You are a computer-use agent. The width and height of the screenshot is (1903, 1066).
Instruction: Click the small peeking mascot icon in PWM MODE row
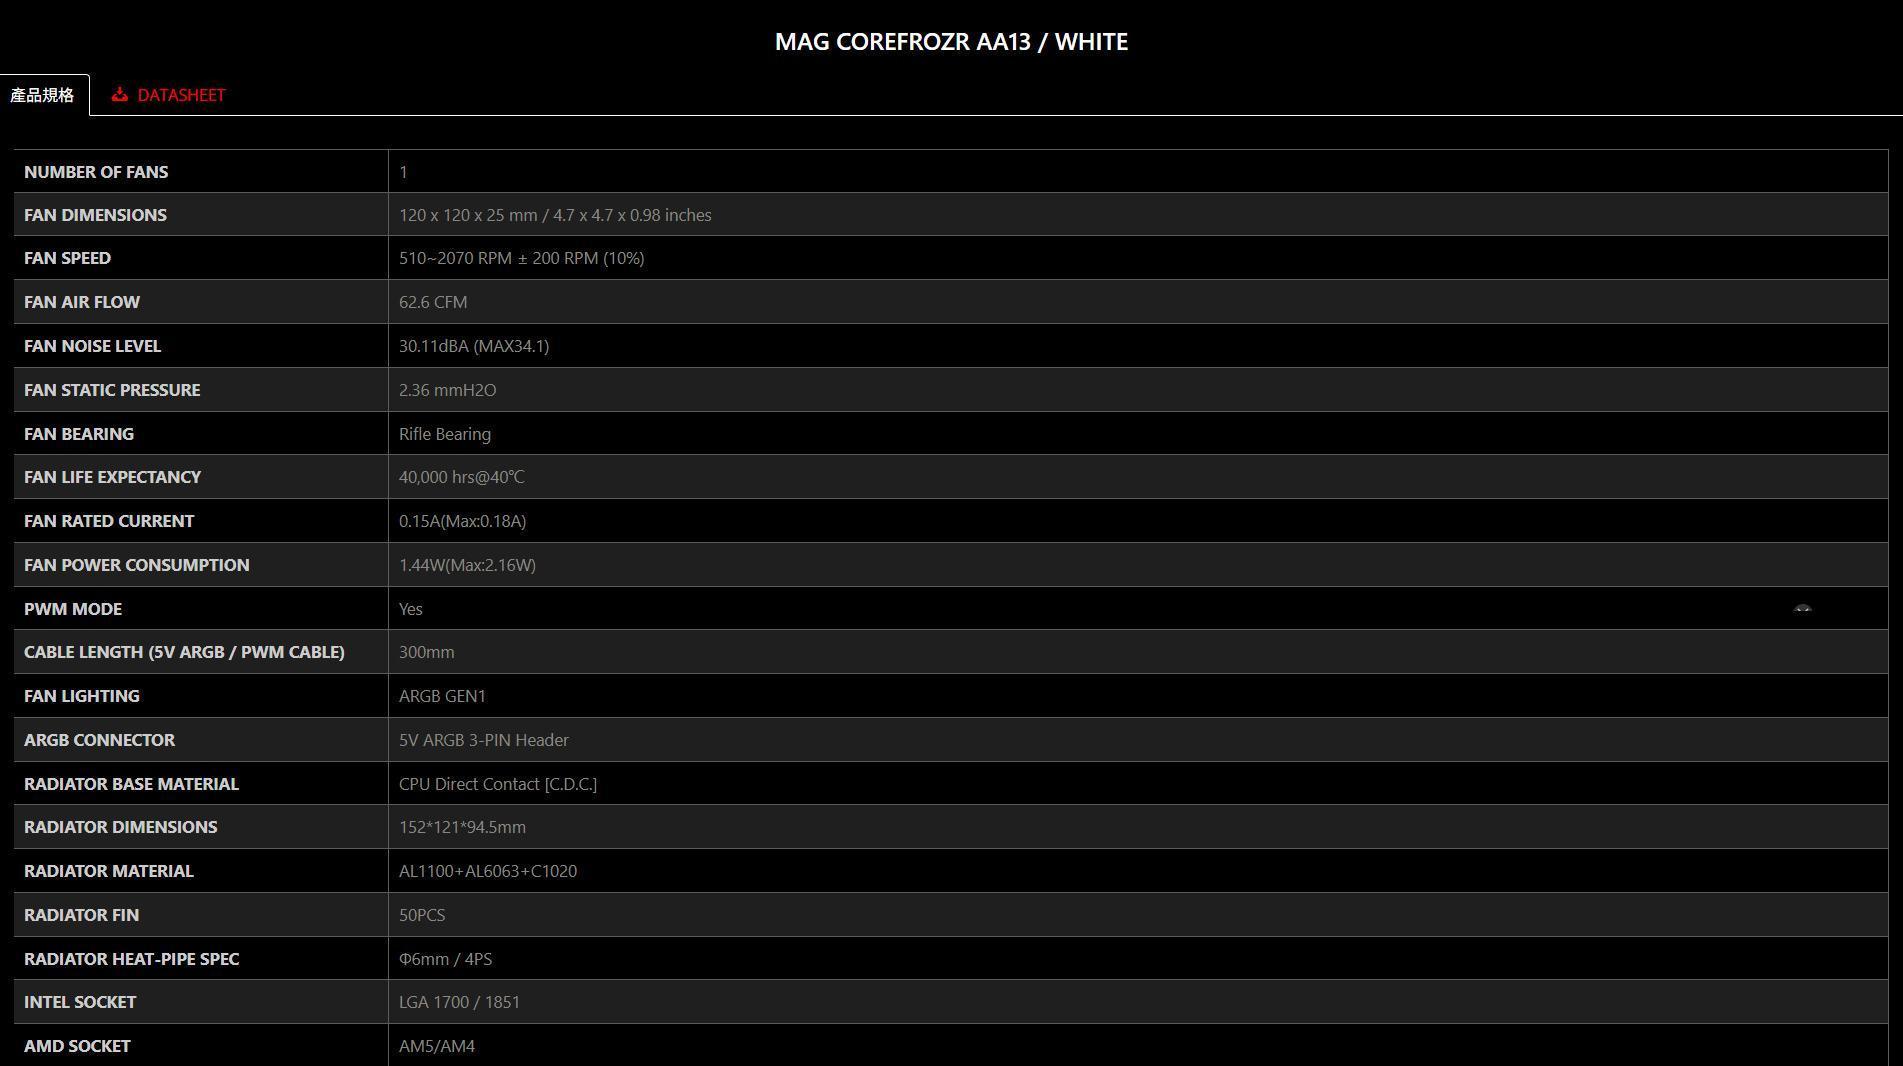pos(1802,608)
